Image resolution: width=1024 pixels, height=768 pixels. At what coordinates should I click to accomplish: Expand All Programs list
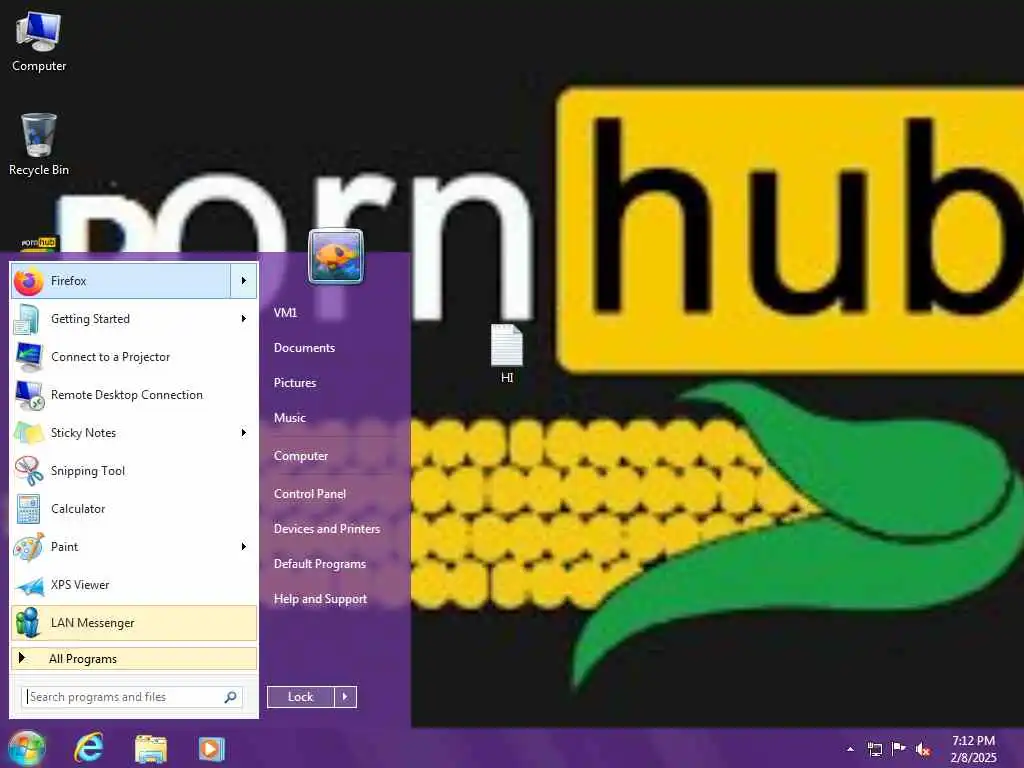134,658
